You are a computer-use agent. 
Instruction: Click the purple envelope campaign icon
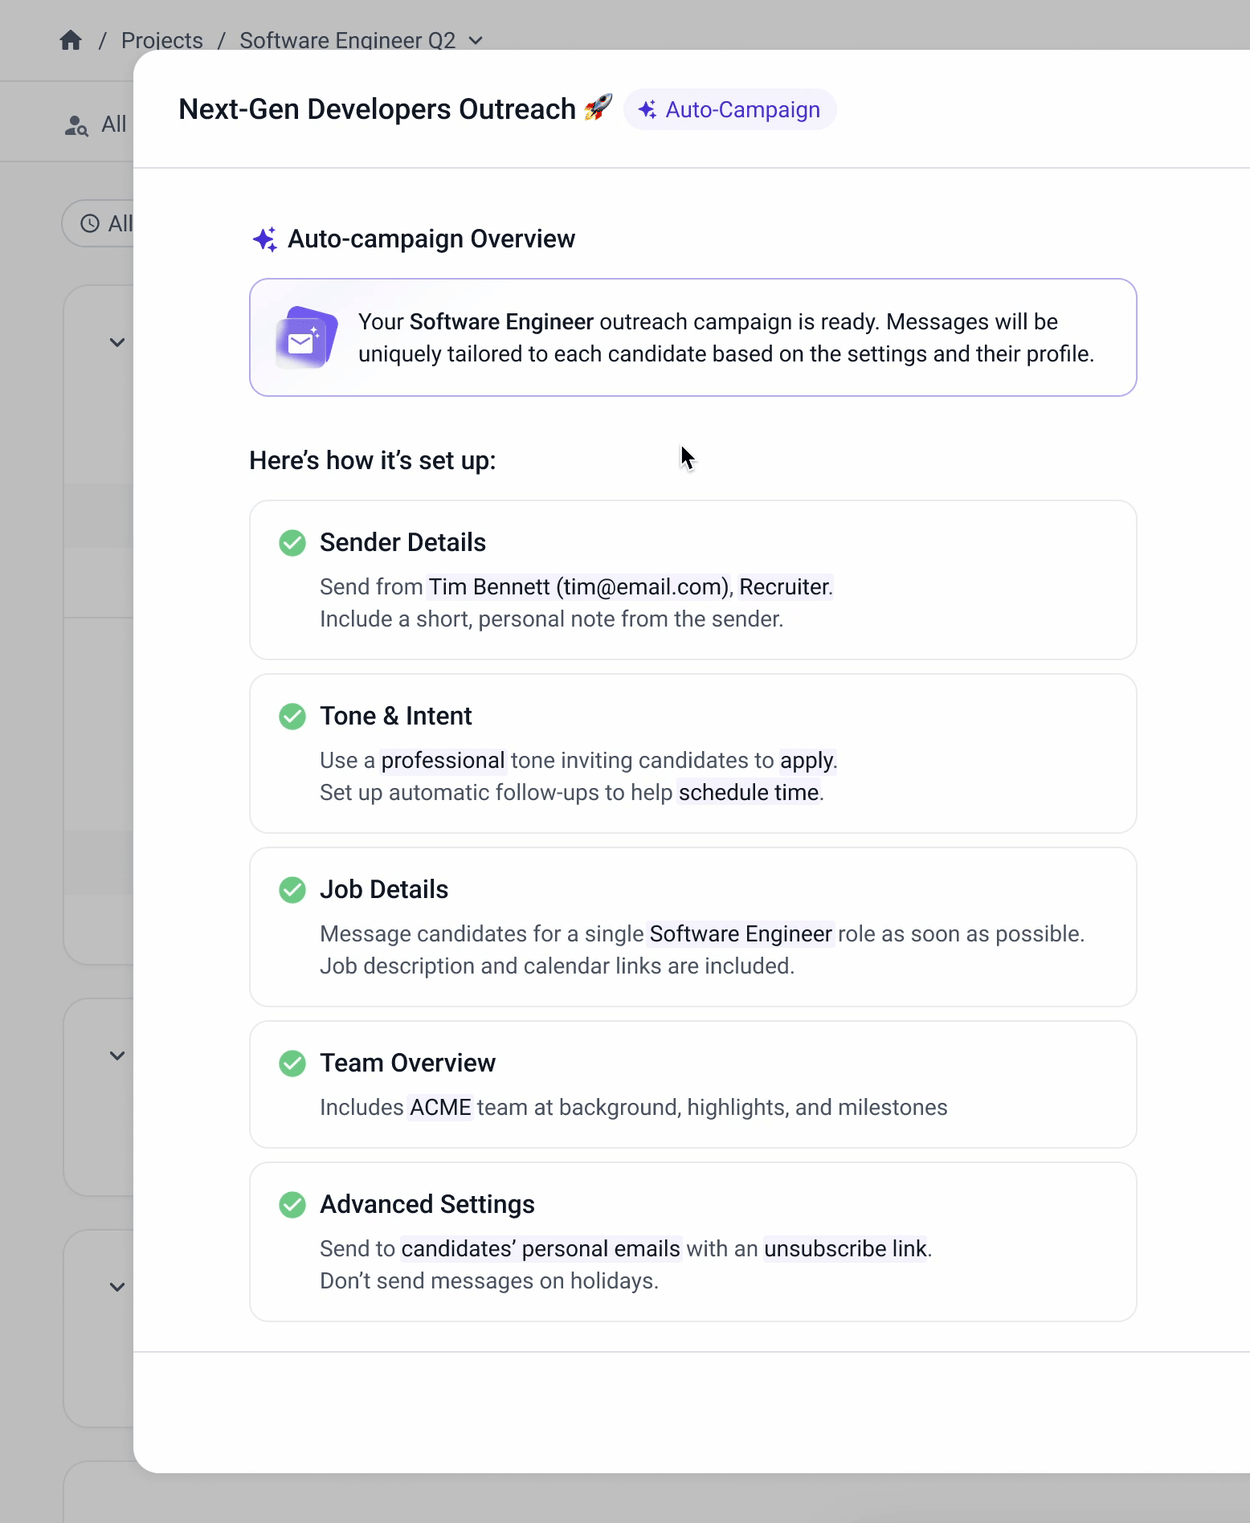306,338
